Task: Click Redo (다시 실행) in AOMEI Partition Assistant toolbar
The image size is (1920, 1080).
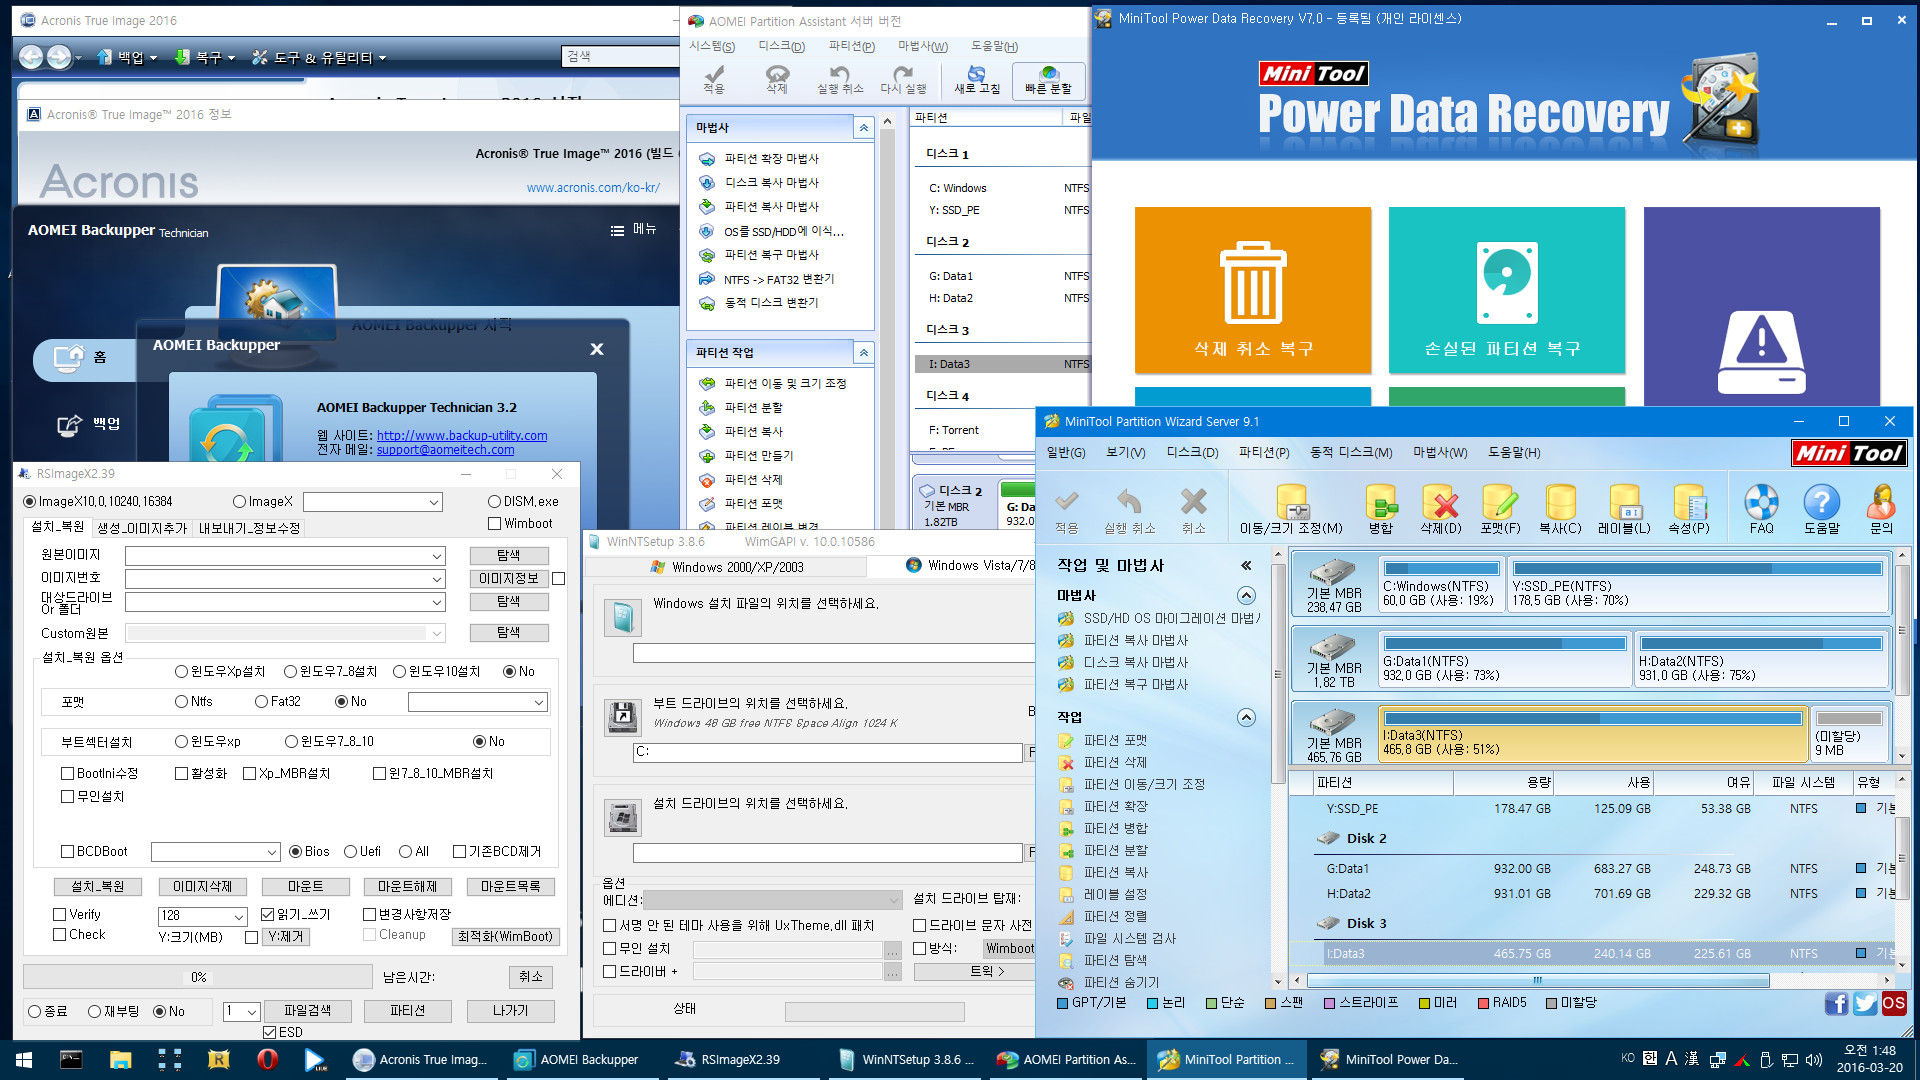Action: [x=903, y=79]
